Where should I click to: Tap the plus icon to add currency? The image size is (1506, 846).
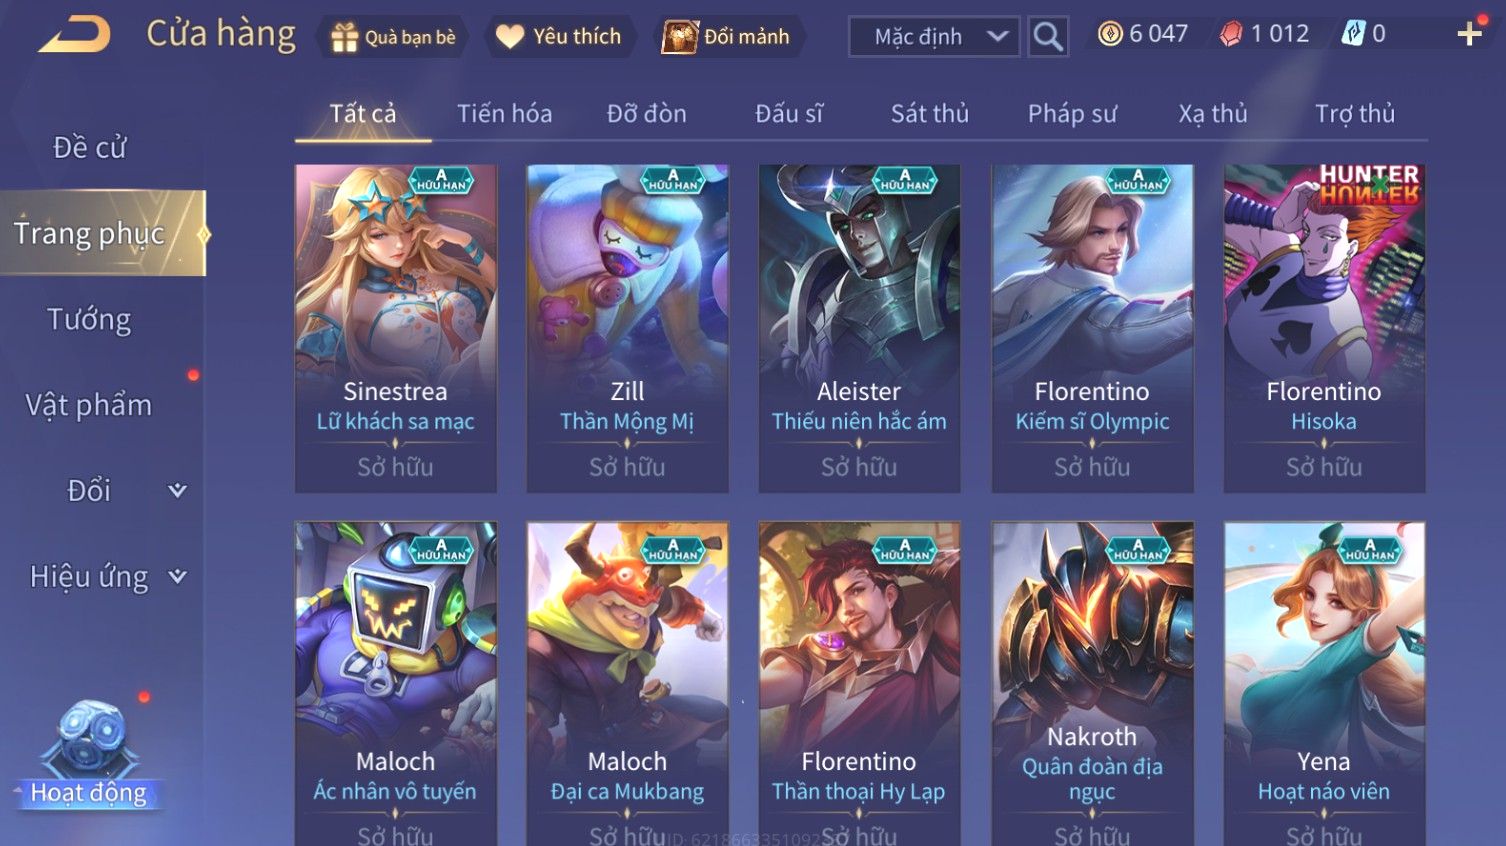coord(1469,34)
